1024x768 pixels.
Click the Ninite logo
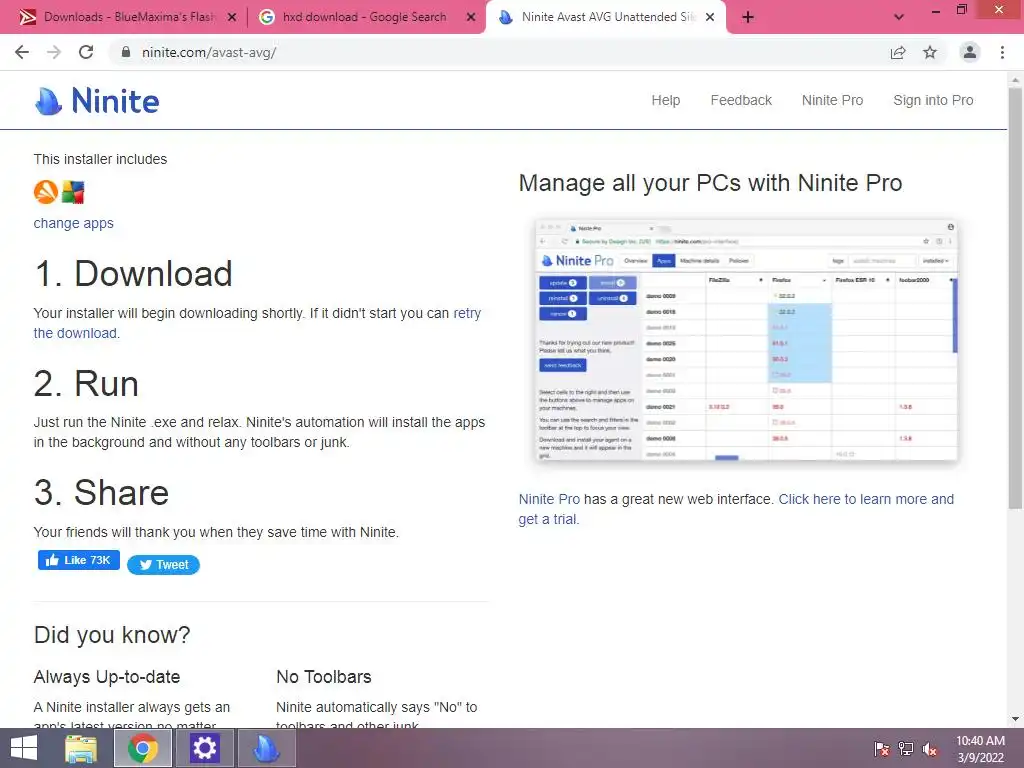point(97,101)
